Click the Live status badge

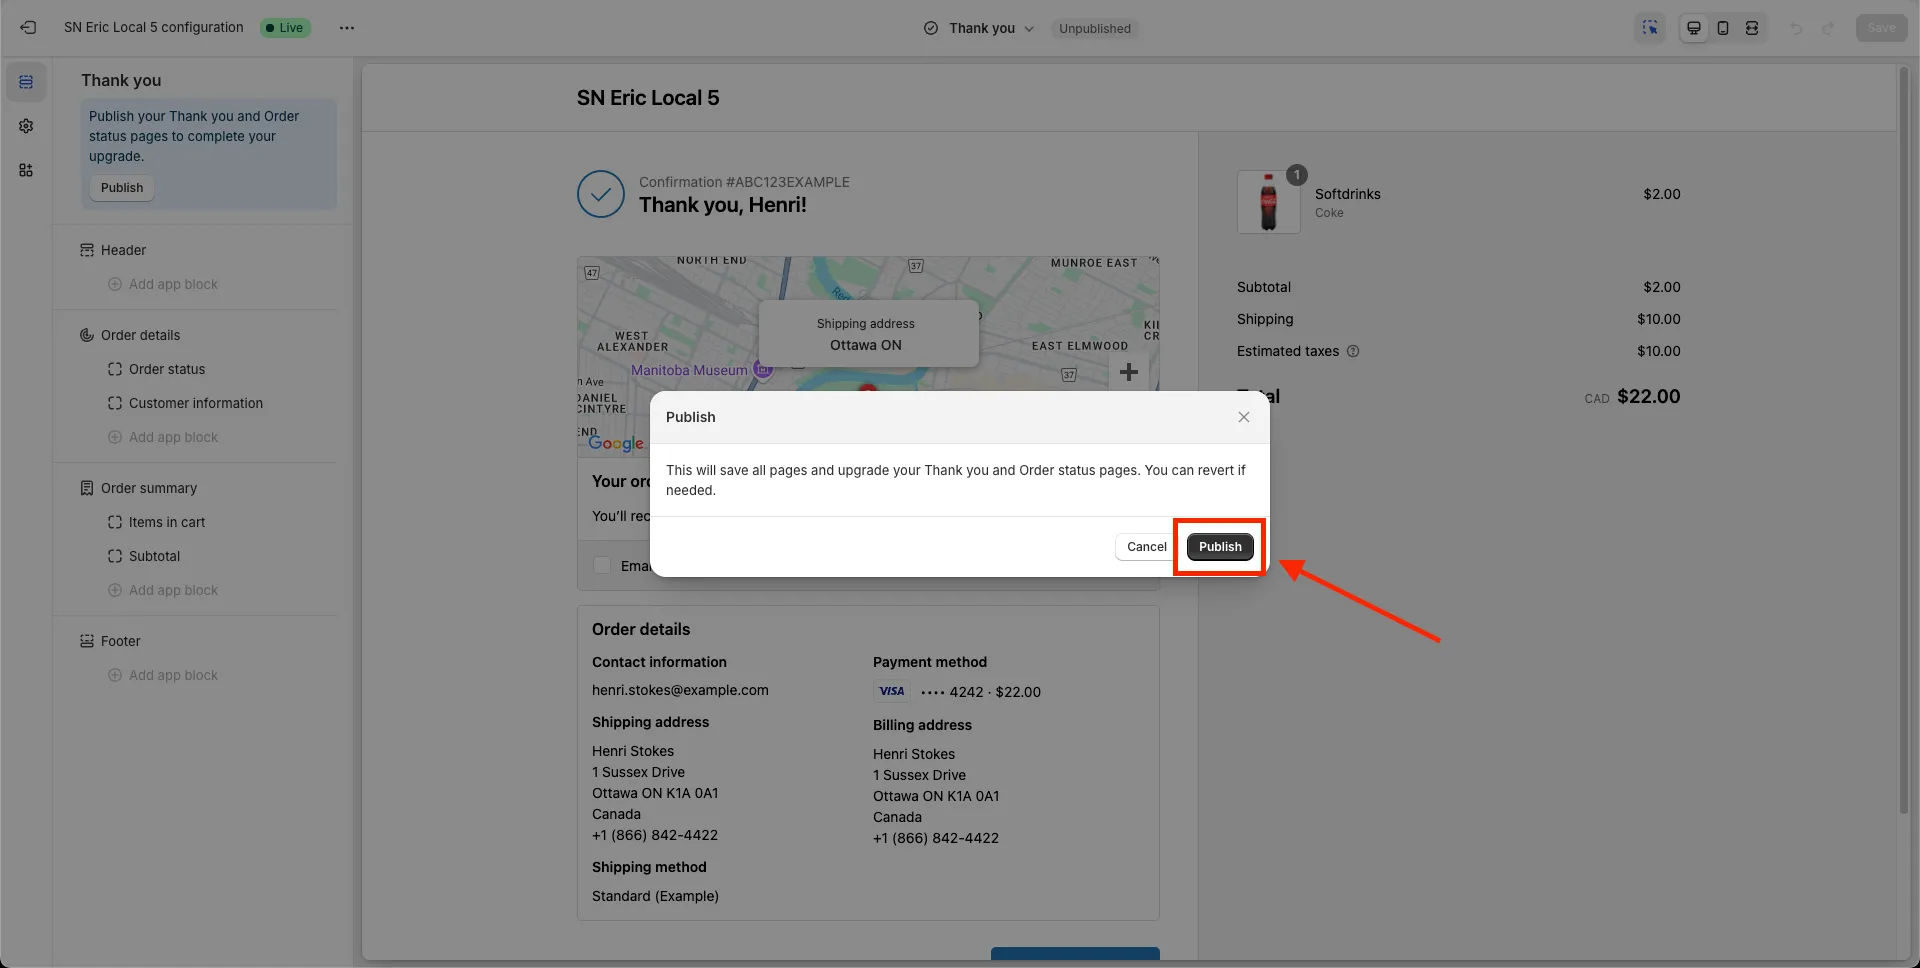[x=285, y=28]
